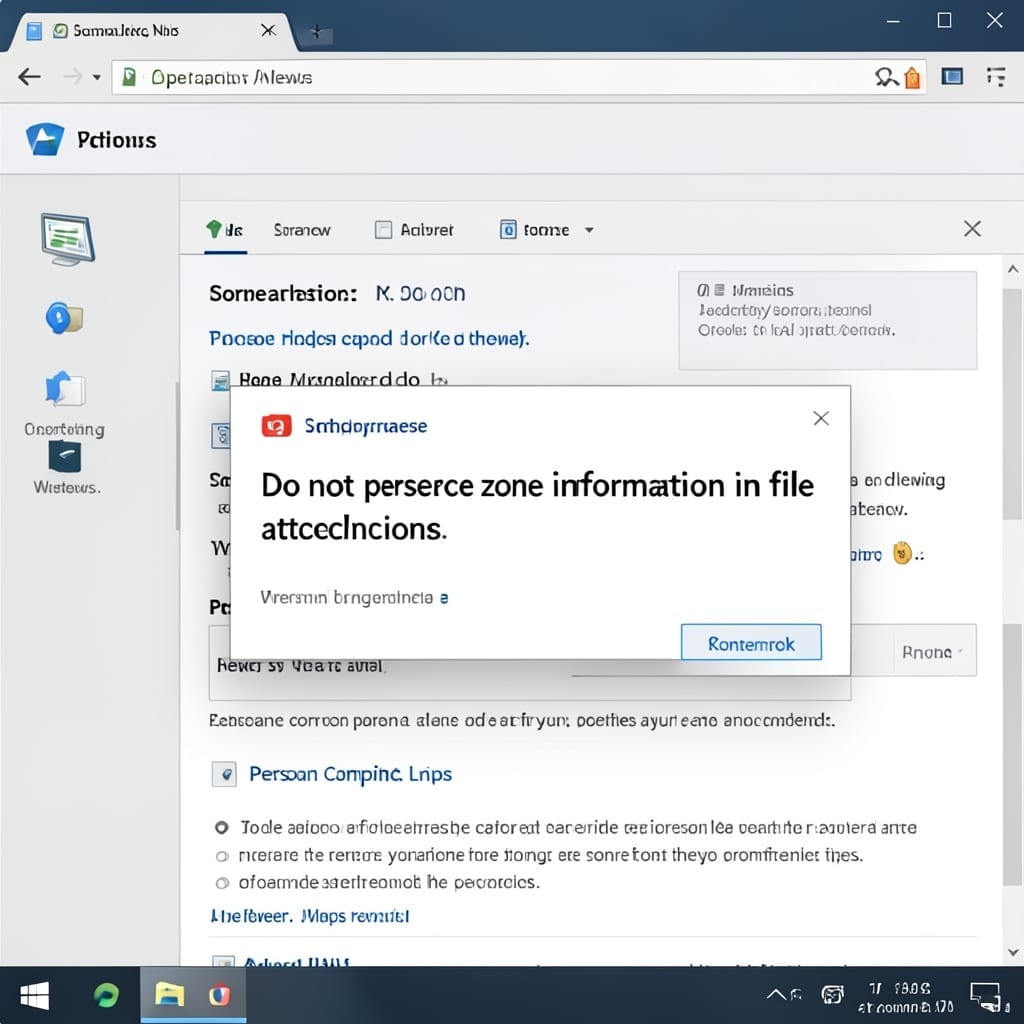Open the Wrersmn brngerolncla link

(x=354, y=598)
